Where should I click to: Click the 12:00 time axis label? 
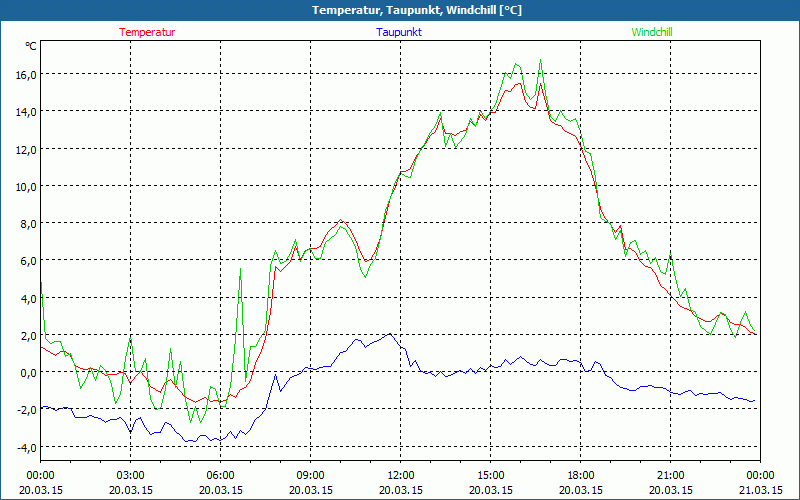[401, 476]
